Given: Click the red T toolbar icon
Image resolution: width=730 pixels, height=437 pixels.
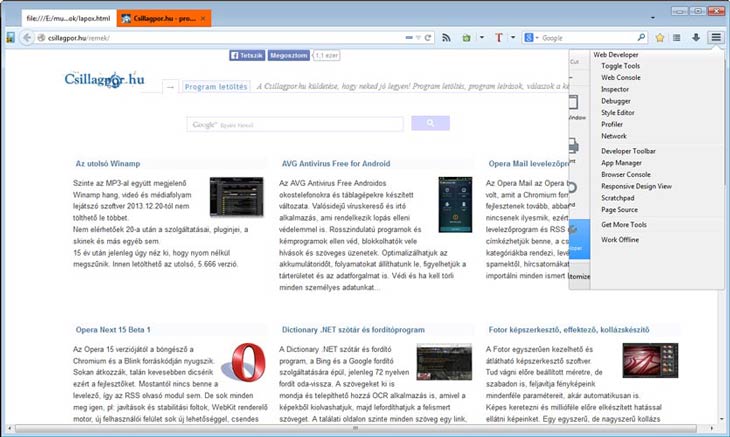Looking at the screenshot, I should (x=499, y=38).
